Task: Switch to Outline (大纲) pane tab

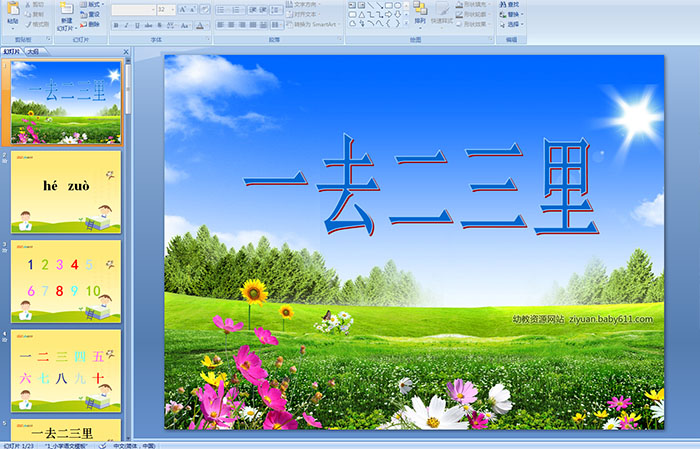Action: tap(33, 52)
